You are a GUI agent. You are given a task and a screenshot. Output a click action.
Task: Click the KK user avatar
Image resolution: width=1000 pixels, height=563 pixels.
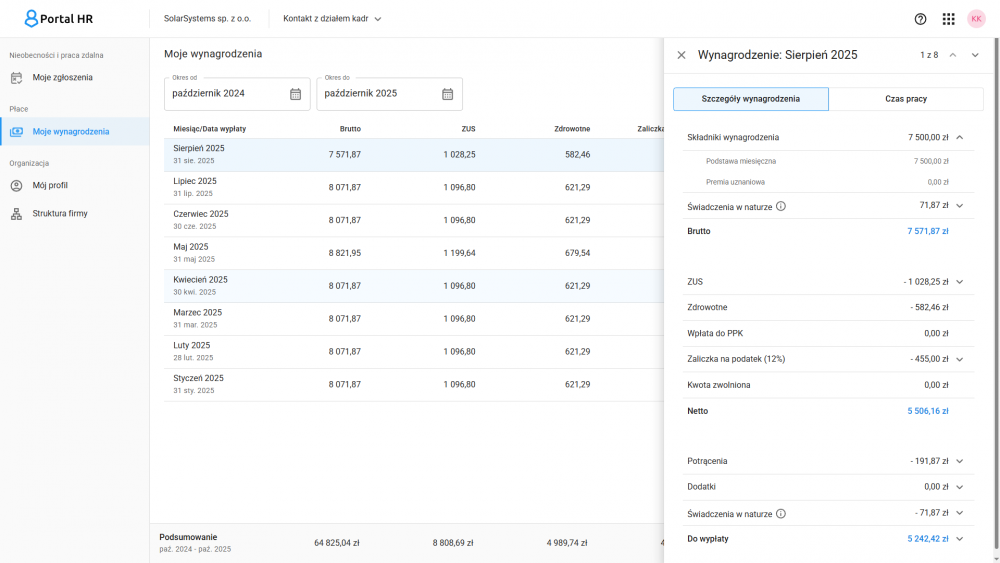point(976,19)
